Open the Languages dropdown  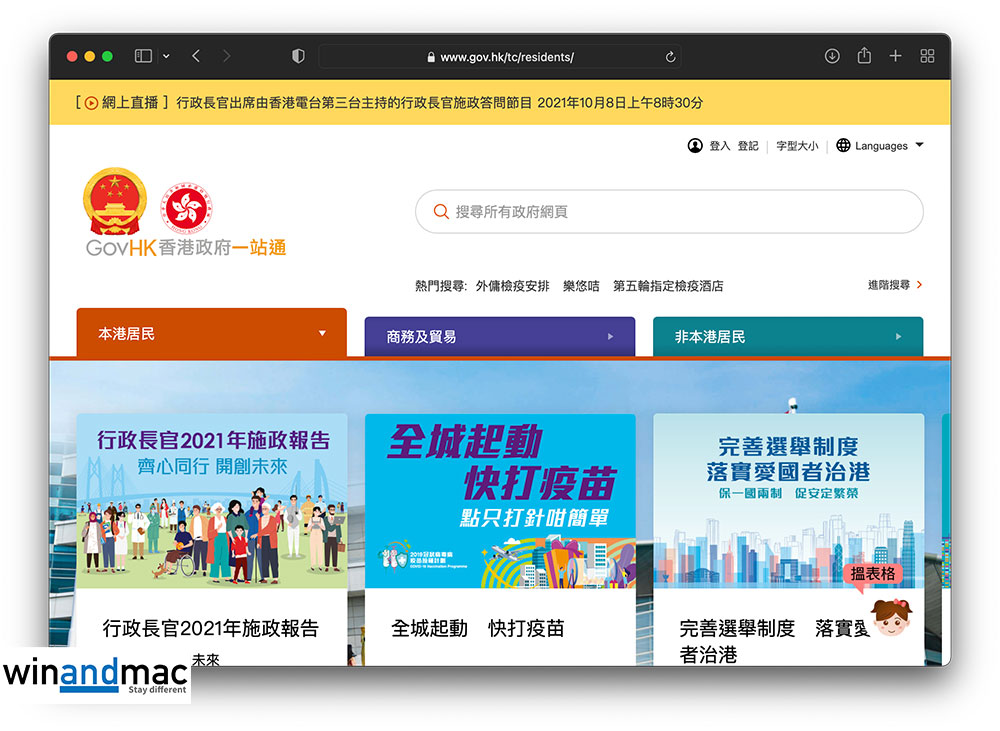[880, 146]
